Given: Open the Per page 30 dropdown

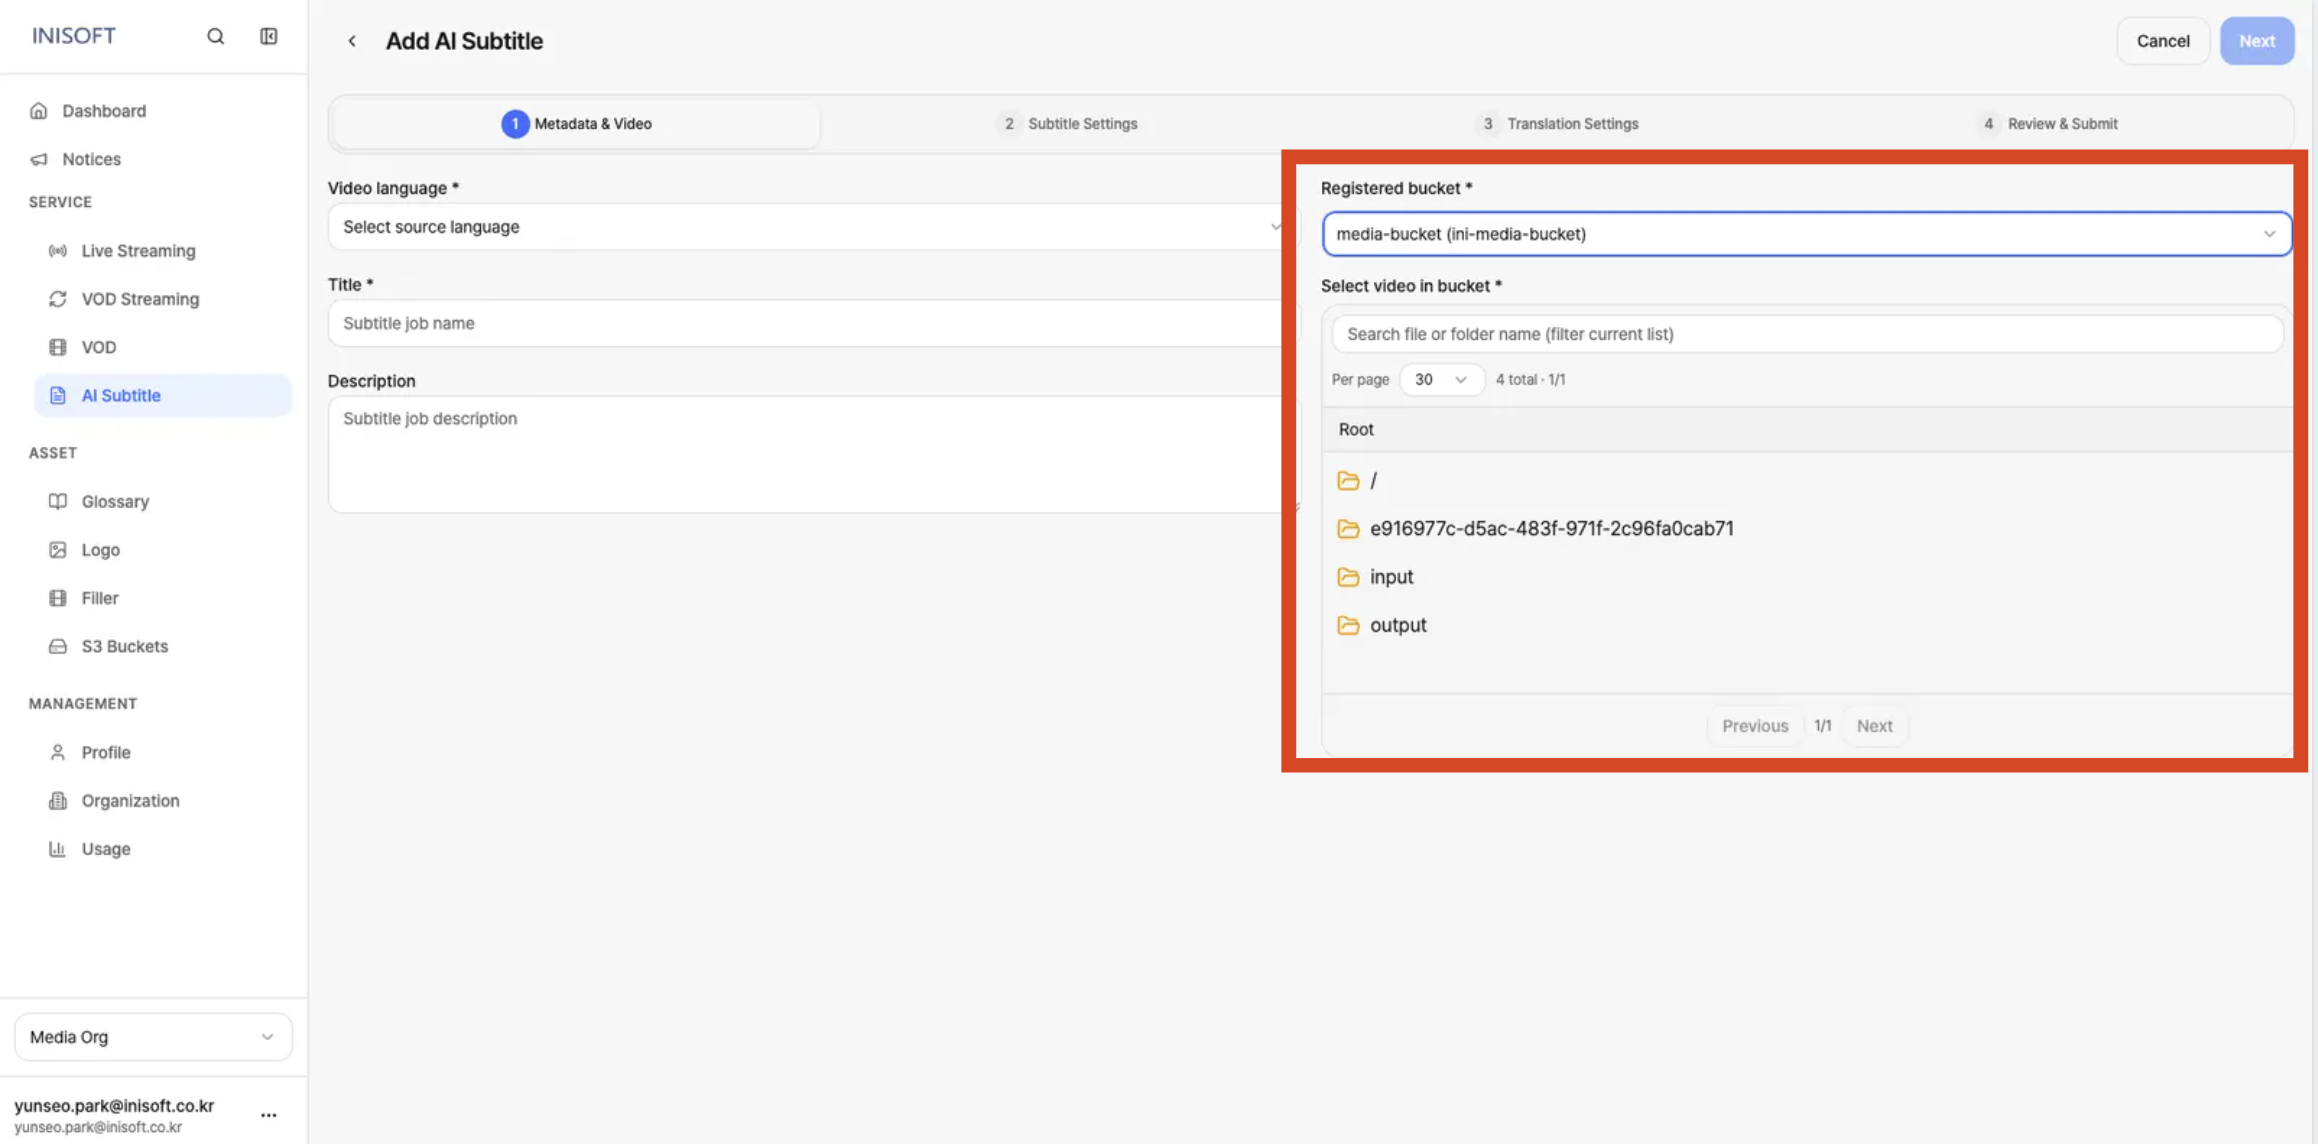Looking at the screenshot, I should point(1441,380).
